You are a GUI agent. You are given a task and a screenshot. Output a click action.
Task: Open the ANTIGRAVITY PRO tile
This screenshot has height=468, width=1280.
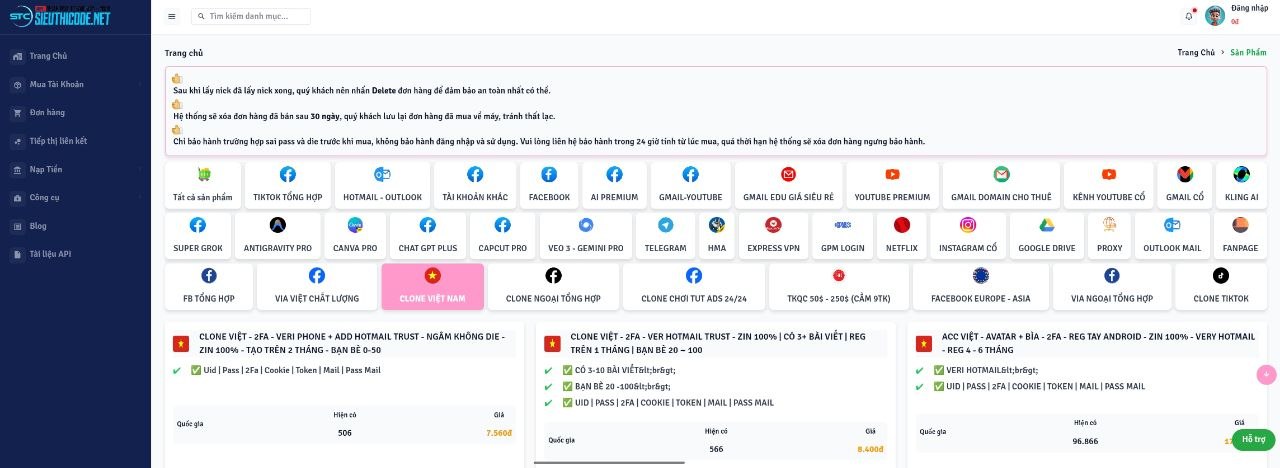click(277, 236)
